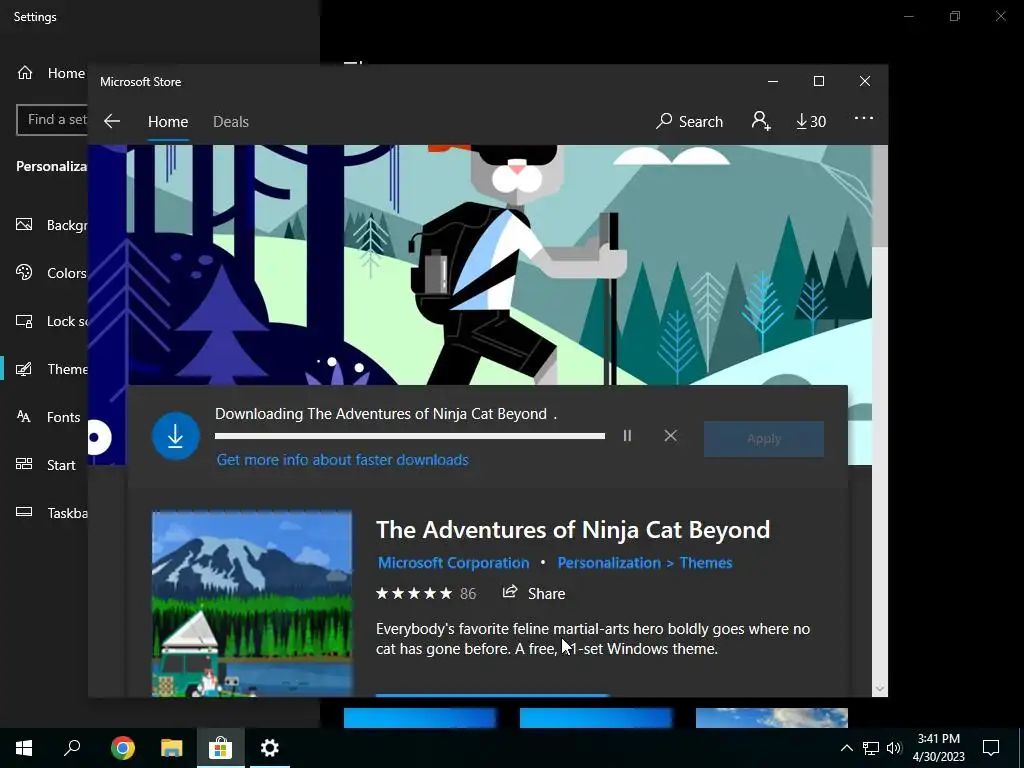This screenshot has height=768, width=1024.
Task: Open File Explorer from taskbar
Action: tap(171, 748)
